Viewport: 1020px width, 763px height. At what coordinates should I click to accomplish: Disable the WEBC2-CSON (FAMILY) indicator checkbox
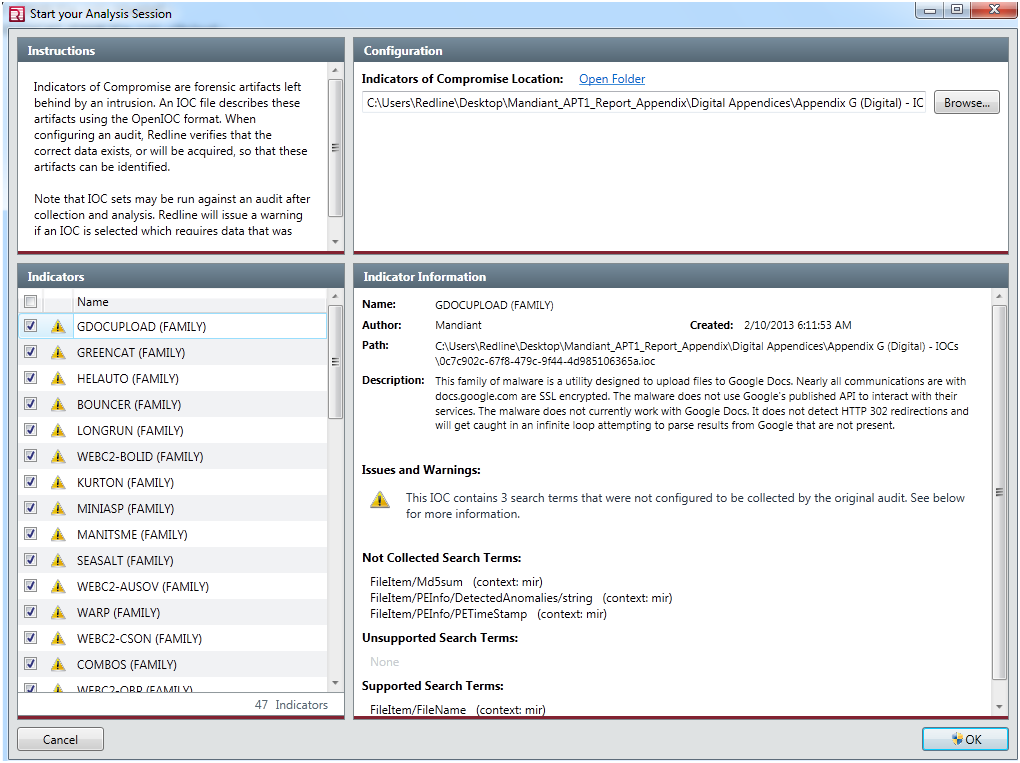(31, 638)
